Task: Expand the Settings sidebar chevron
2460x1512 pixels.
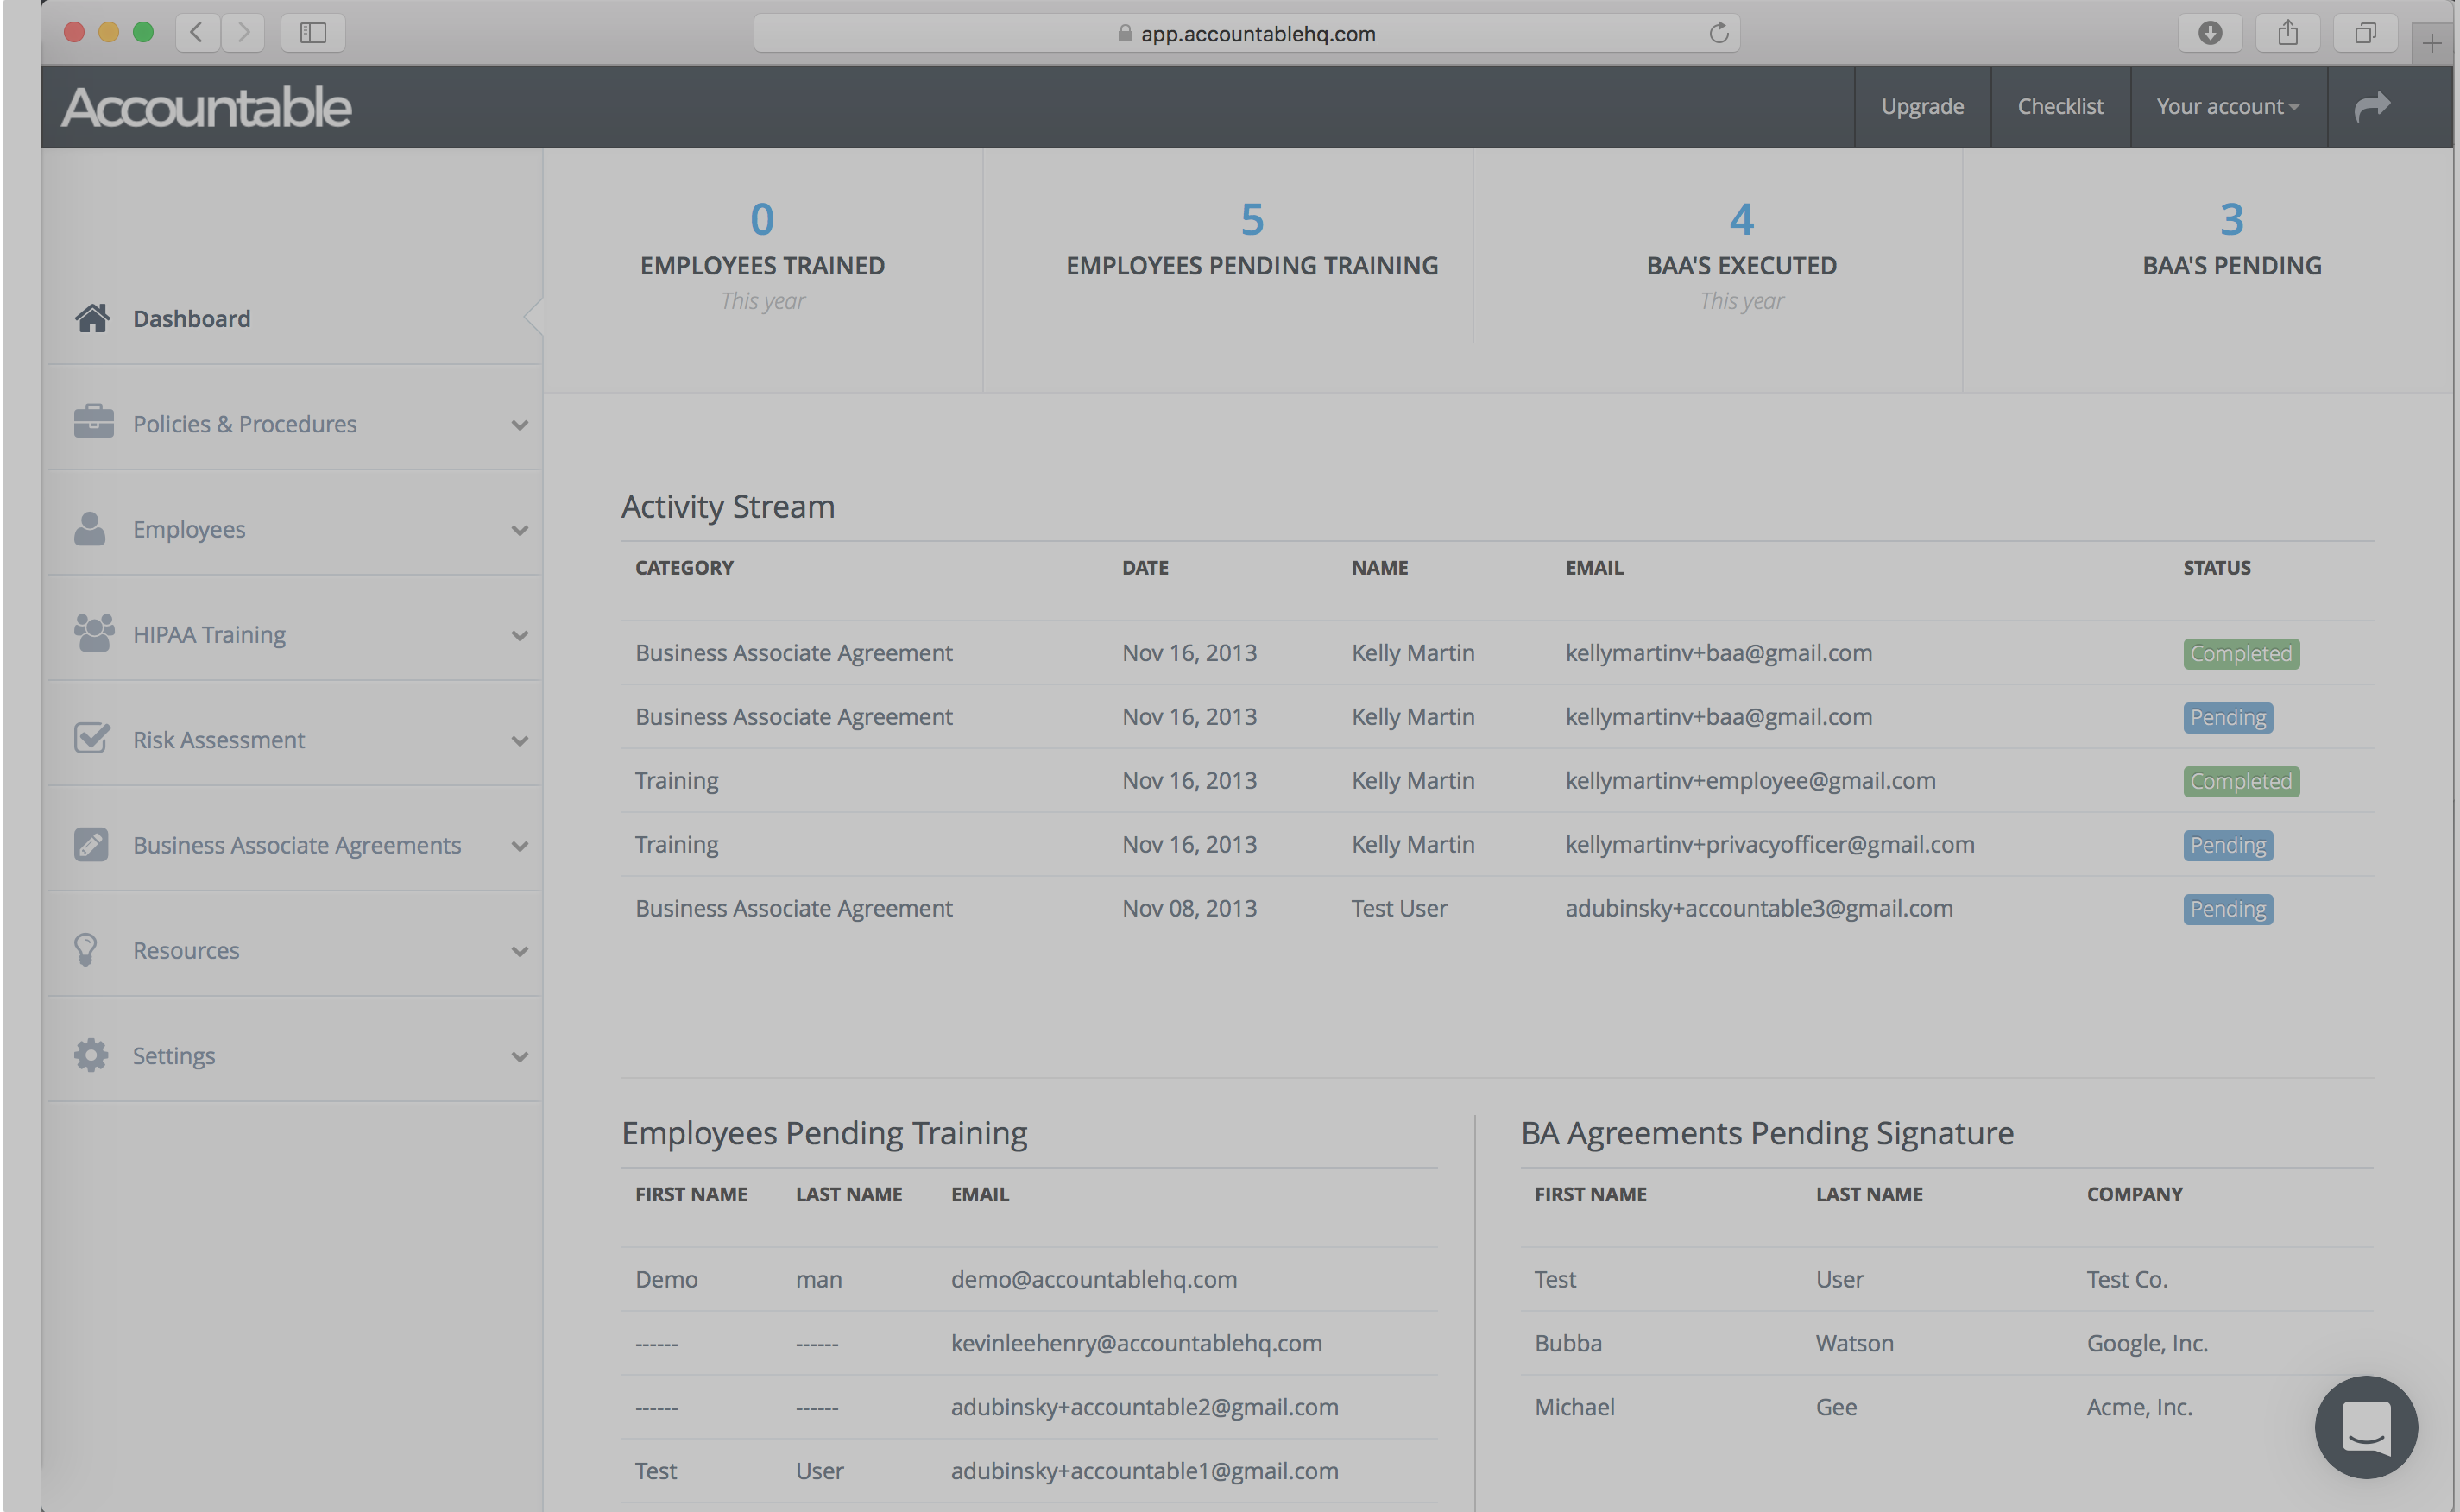Action: pyautogui.click(x=519, y=1056)
